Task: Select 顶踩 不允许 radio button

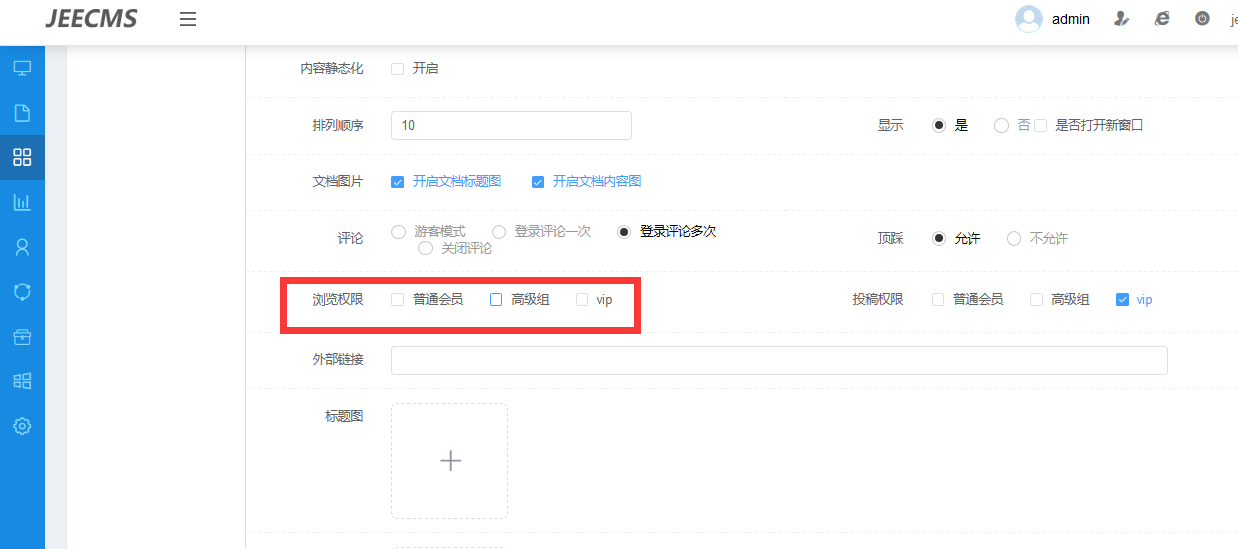Action: (1014, 239)
